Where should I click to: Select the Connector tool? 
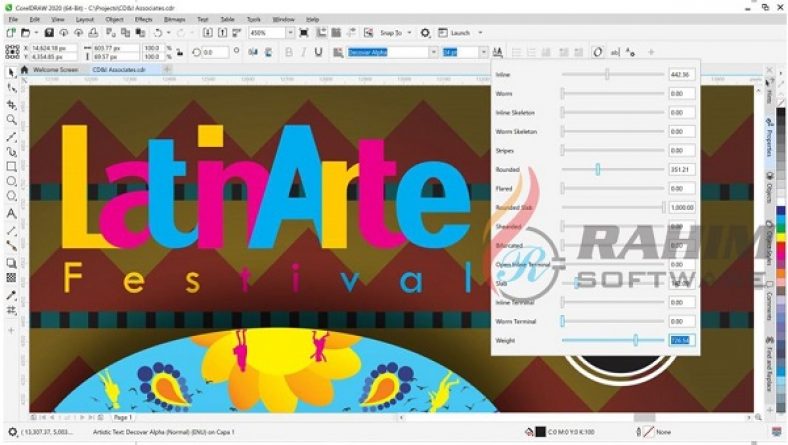pyautogui.click(x=11, y=246)
